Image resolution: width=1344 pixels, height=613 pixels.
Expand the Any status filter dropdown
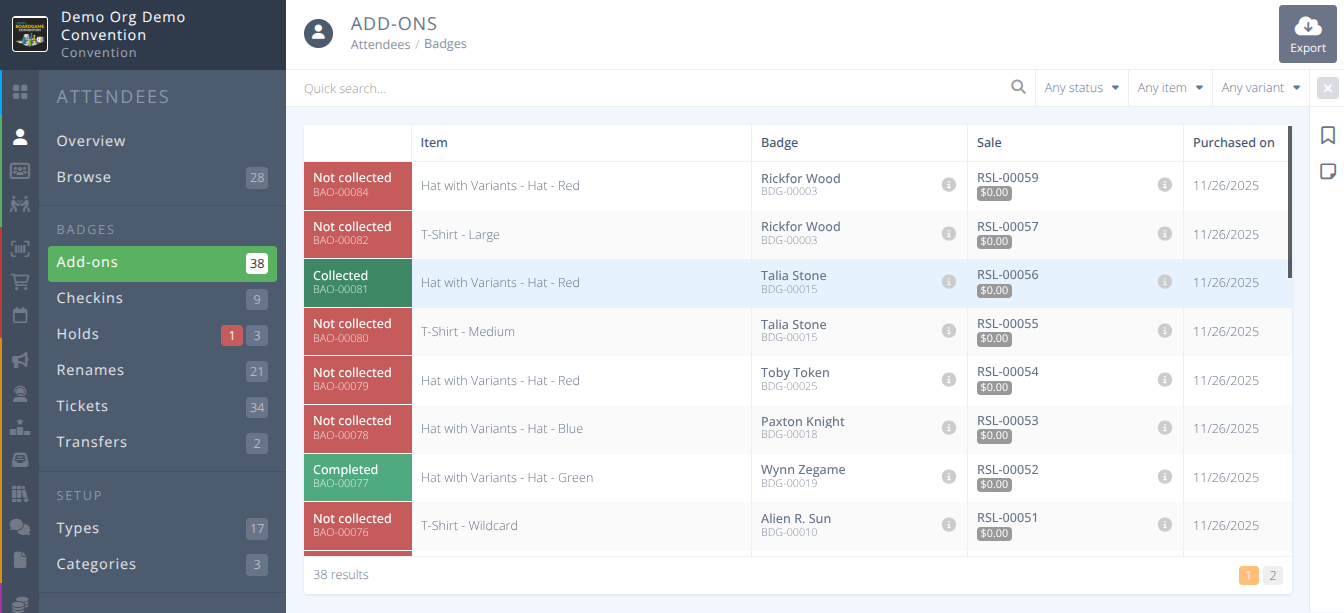1081,88
